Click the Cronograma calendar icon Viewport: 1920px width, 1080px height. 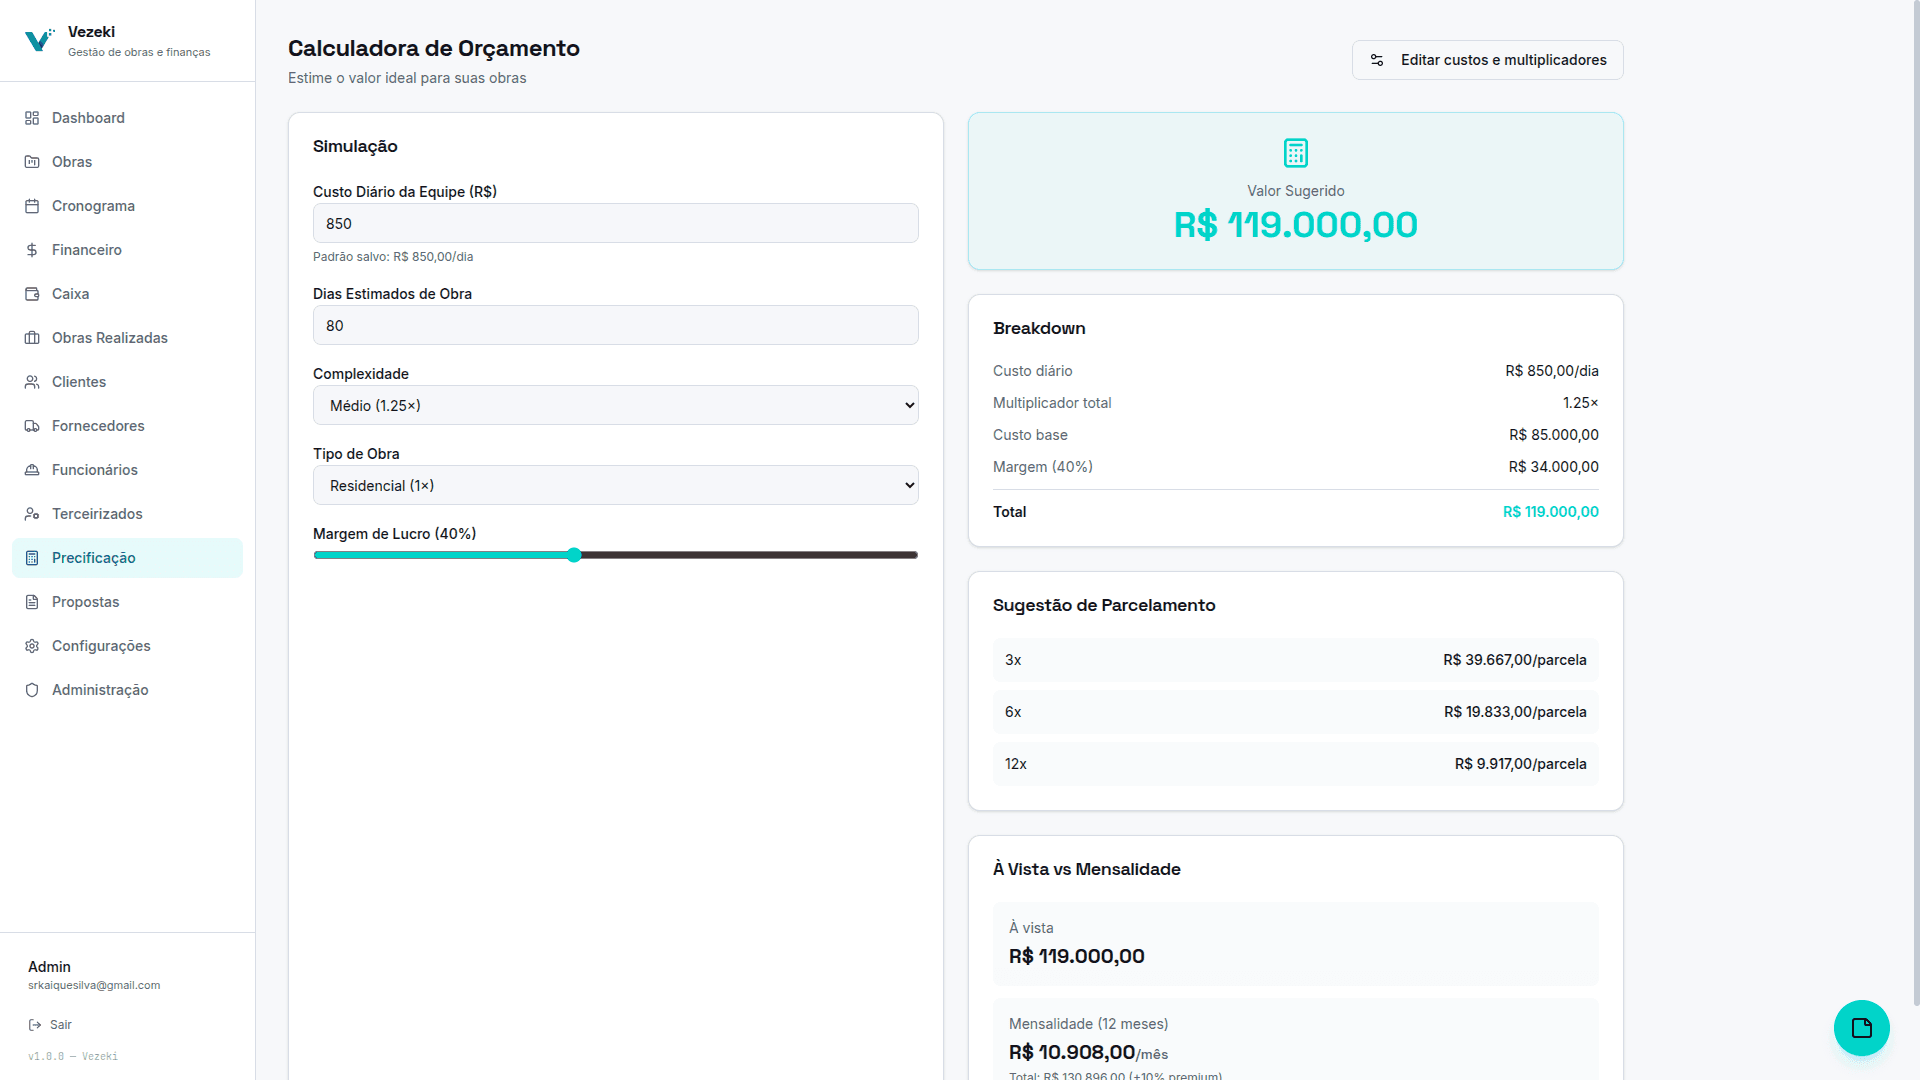(32, 206)
